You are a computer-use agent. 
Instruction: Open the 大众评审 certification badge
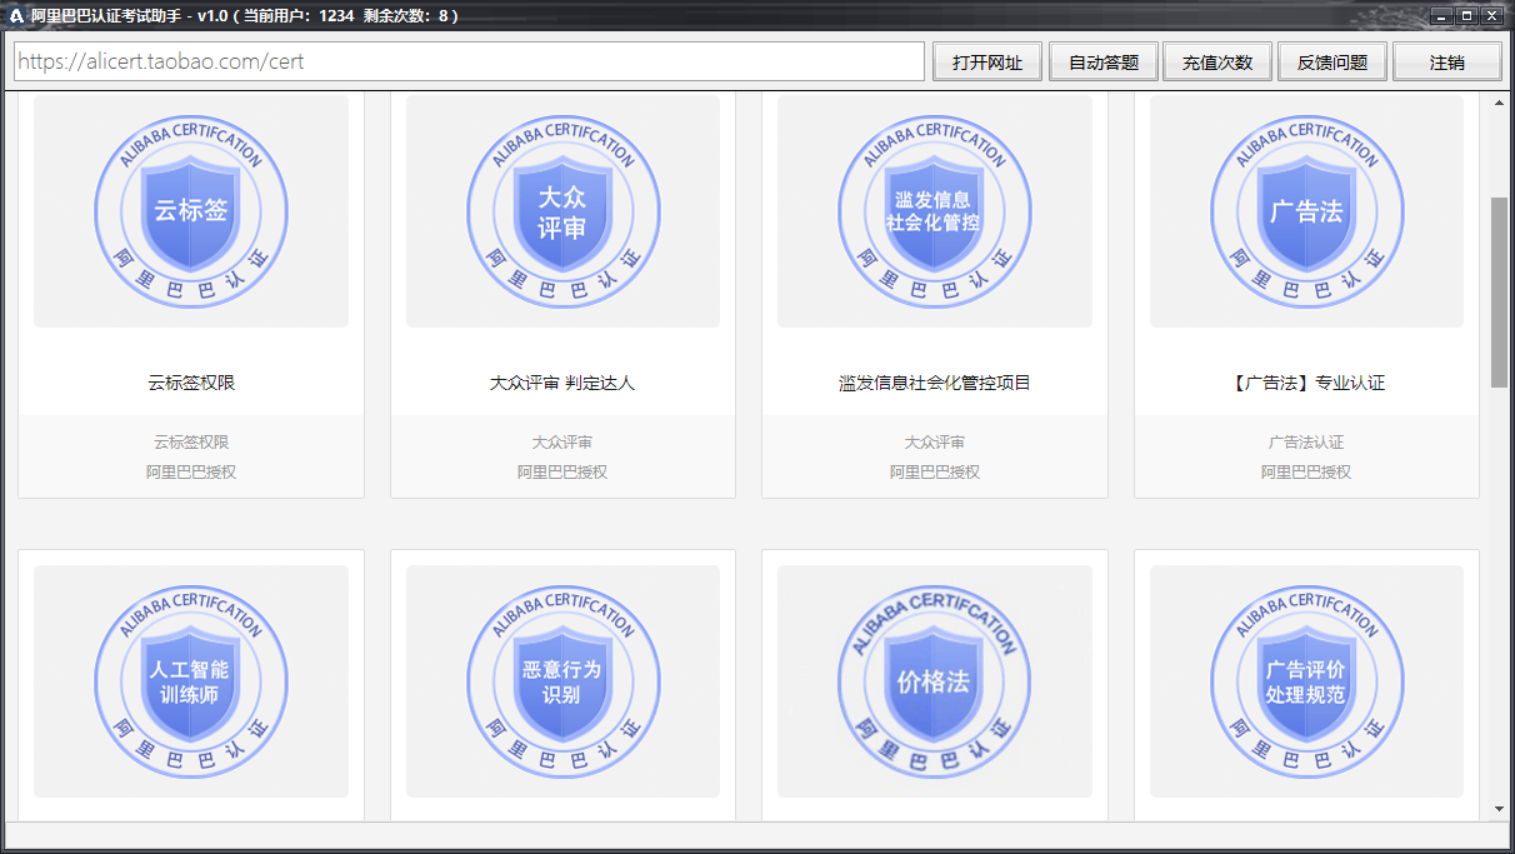(563, 211)
